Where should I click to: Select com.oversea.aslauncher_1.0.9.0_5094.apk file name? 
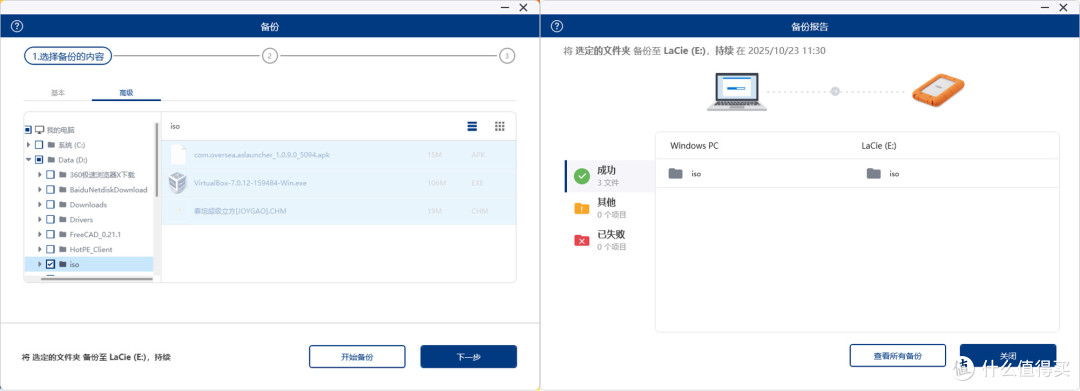[x=262, y=155]
